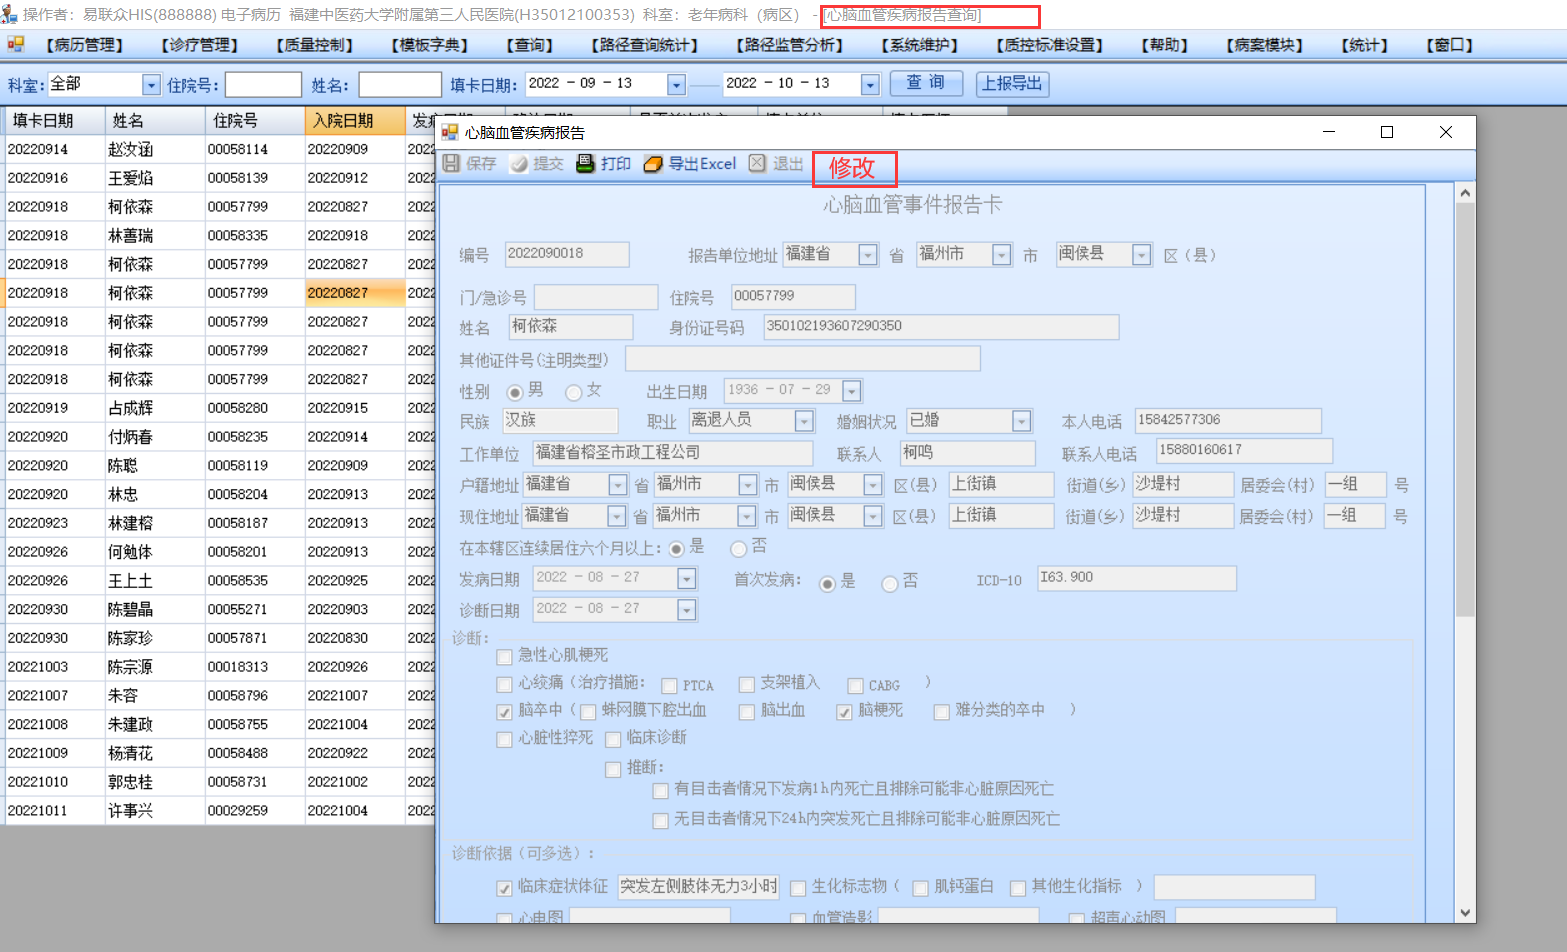
Task: Select 否 for 在本辖区连续居住六个月以上
Action: coord(738,548)
